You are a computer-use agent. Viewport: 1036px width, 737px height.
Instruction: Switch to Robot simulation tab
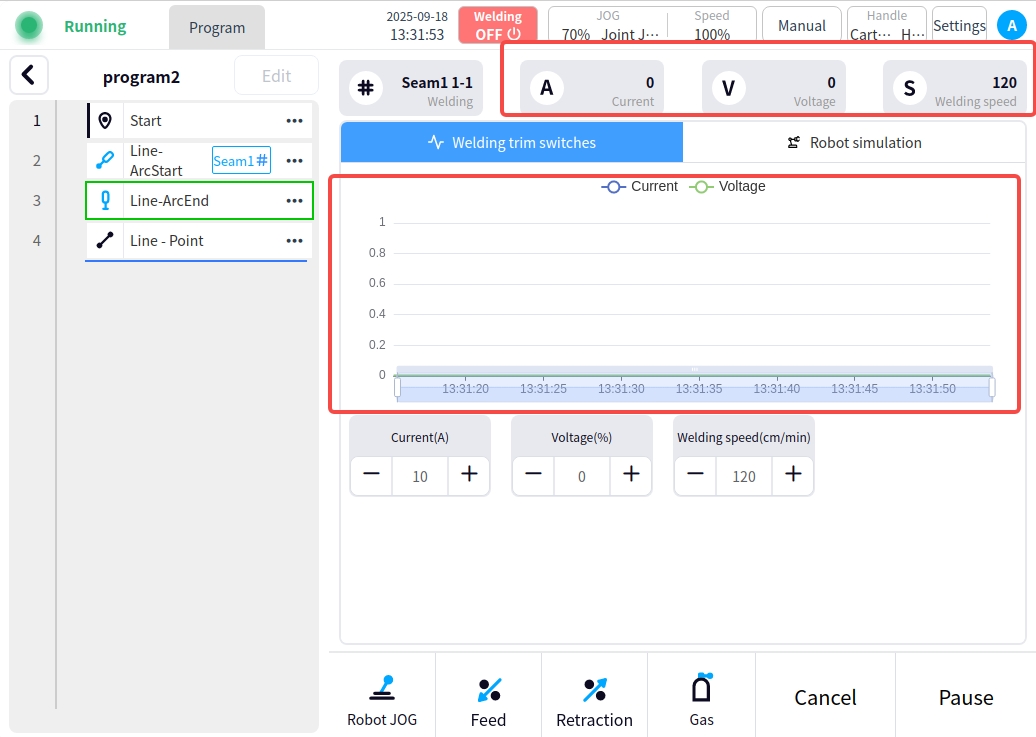coord(854,143)
